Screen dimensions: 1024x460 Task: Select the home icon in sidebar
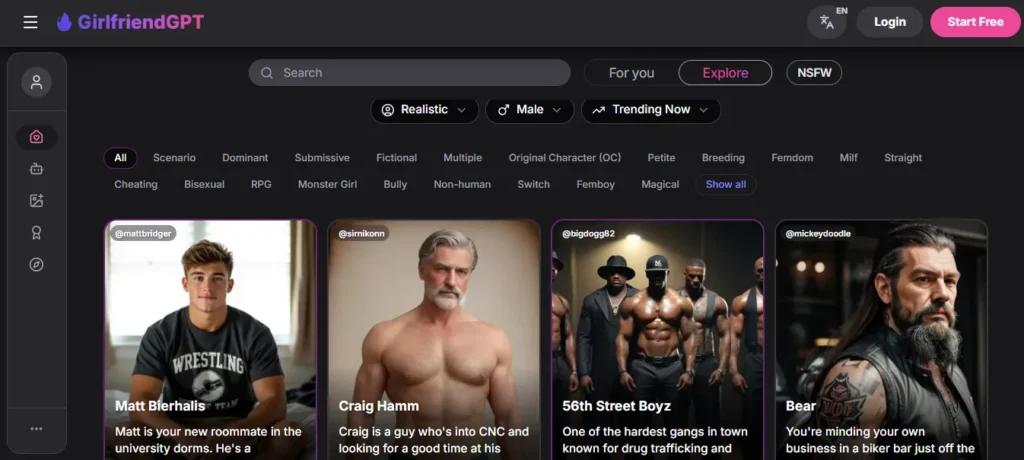click(x=37, y=137)
